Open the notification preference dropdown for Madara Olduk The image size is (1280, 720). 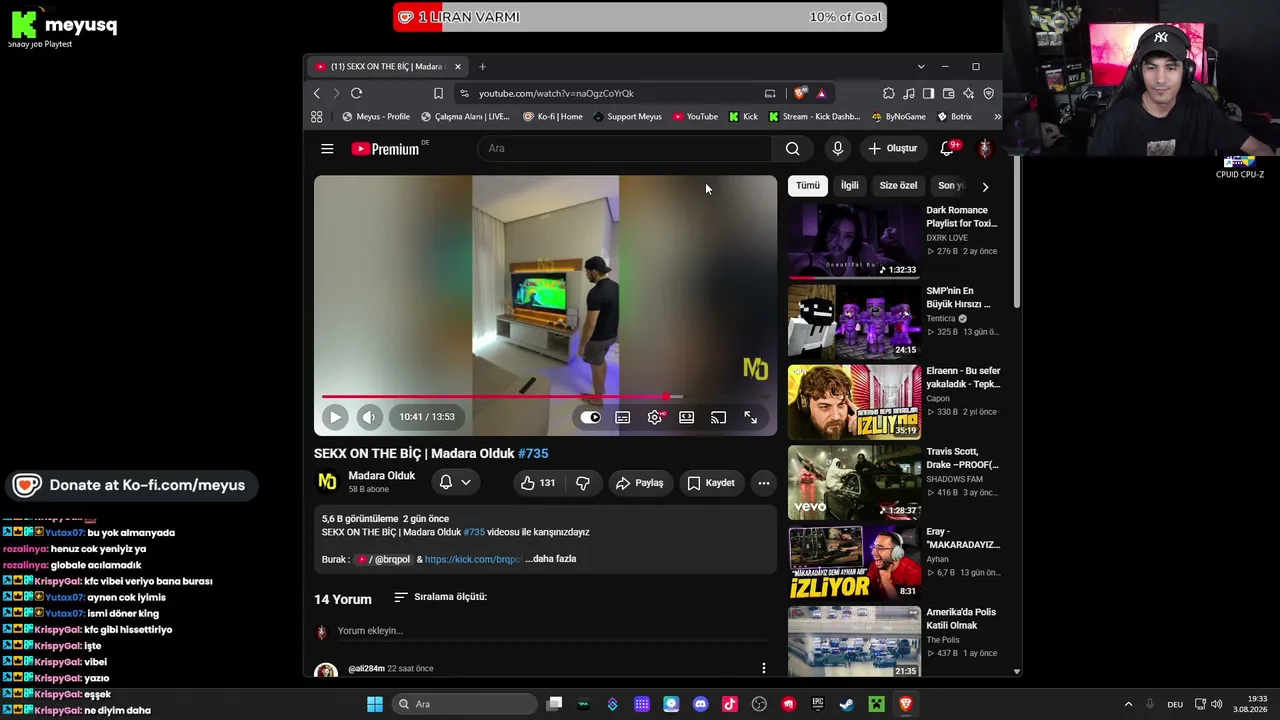(x=455, y=483)
